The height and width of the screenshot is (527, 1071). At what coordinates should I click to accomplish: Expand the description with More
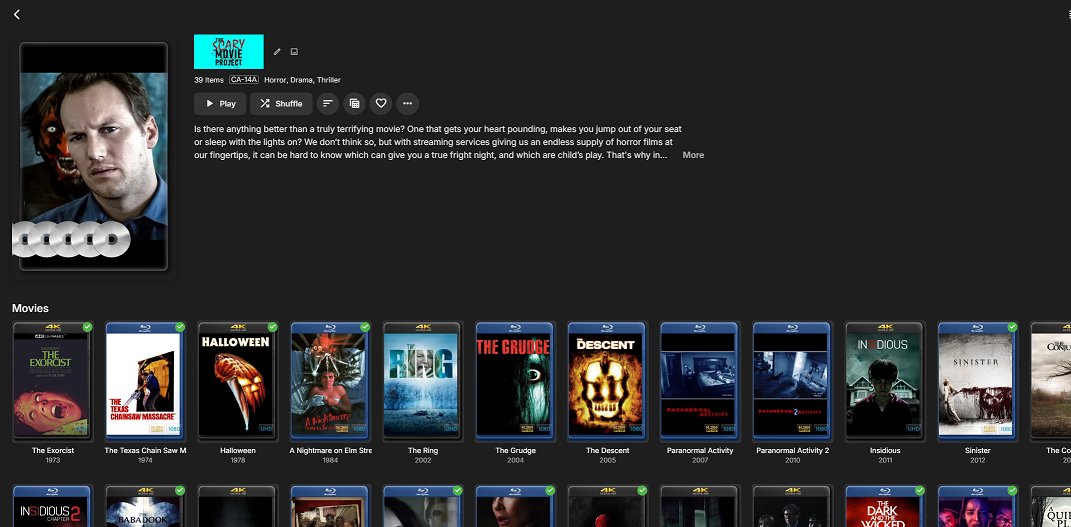(693, 155)
